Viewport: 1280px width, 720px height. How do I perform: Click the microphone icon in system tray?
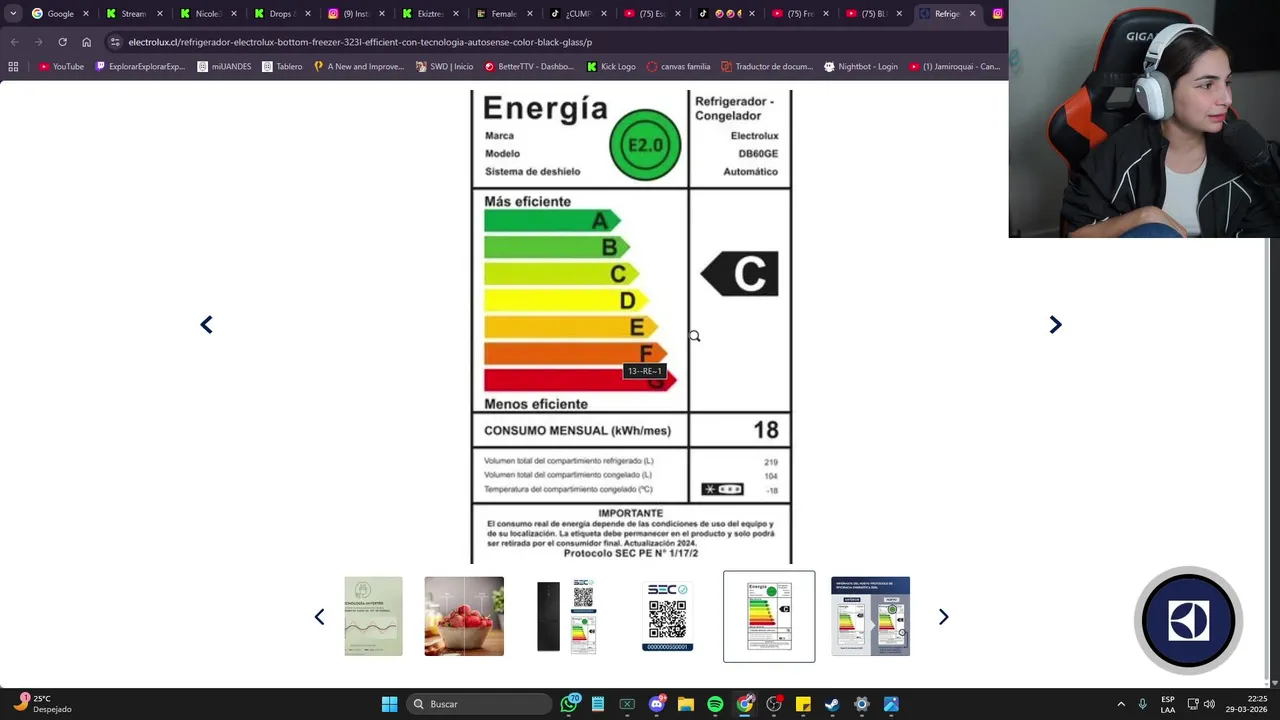pos(1142,704)
